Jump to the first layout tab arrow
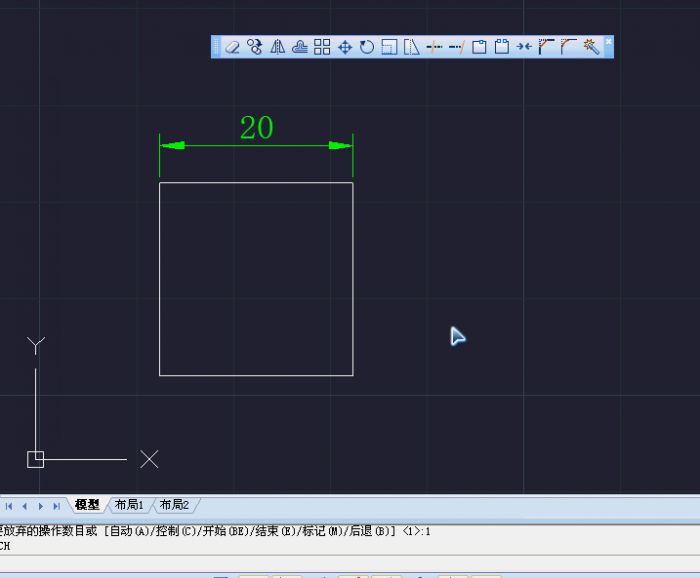The image size is (700, 578). pos(9,506)
